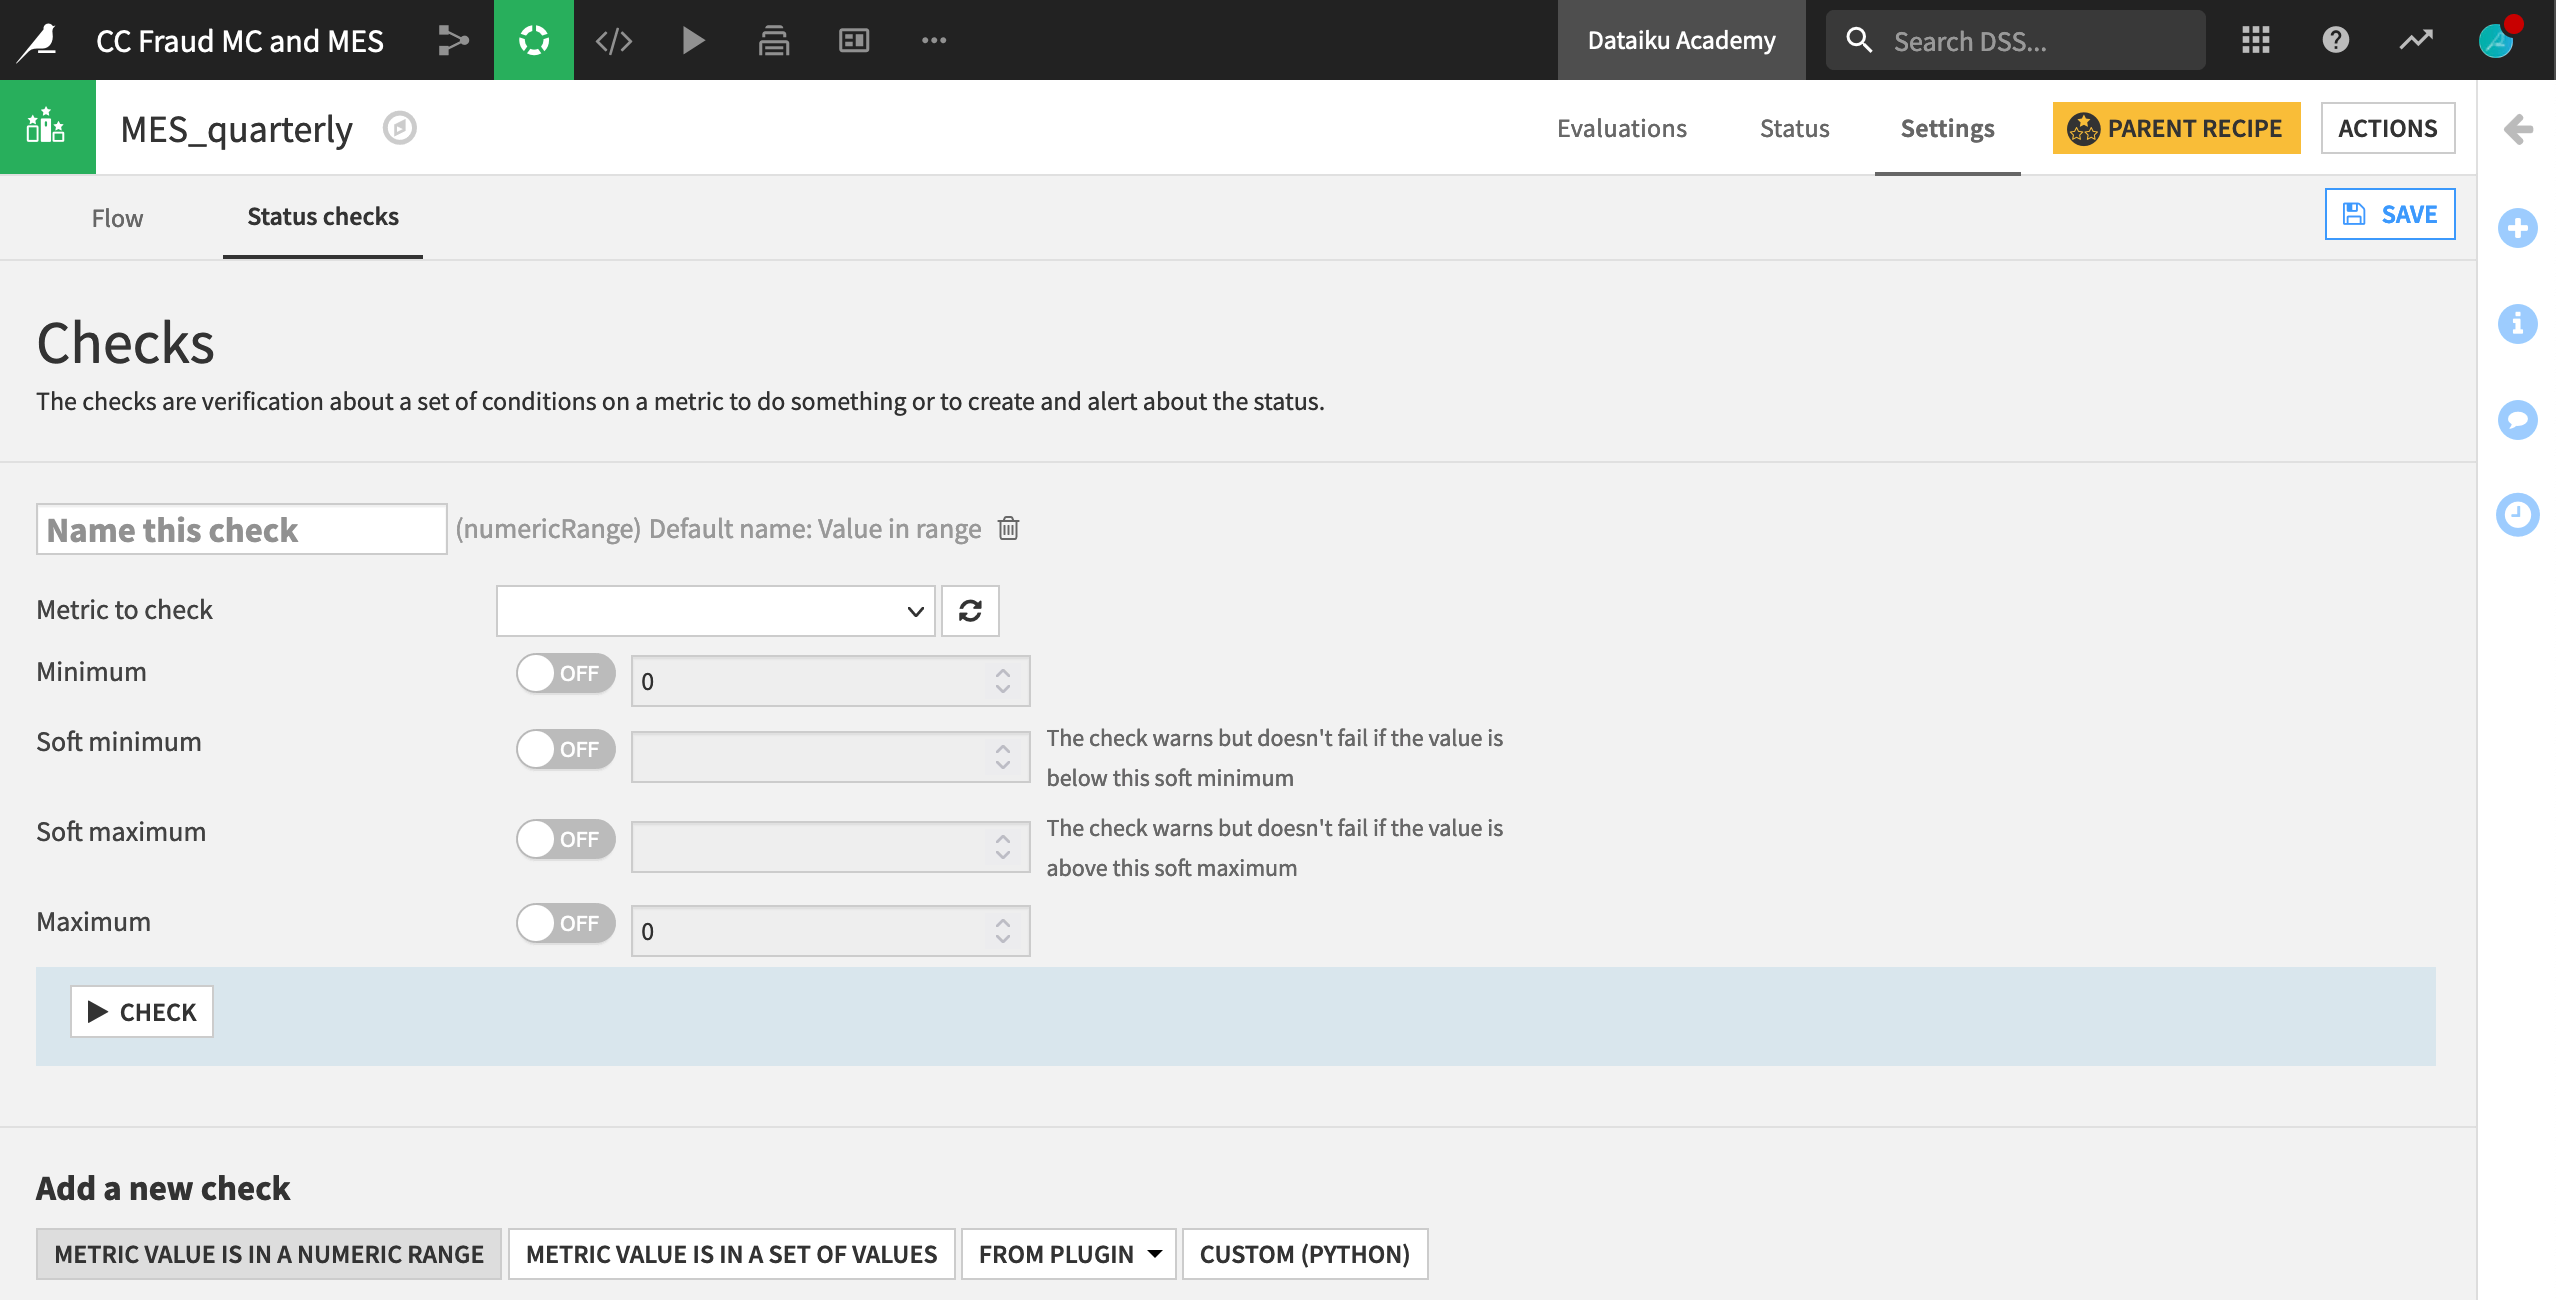Open the timeline clock panel
The width and height of the screenshot is (2556, 1300).
[2518, 514]
